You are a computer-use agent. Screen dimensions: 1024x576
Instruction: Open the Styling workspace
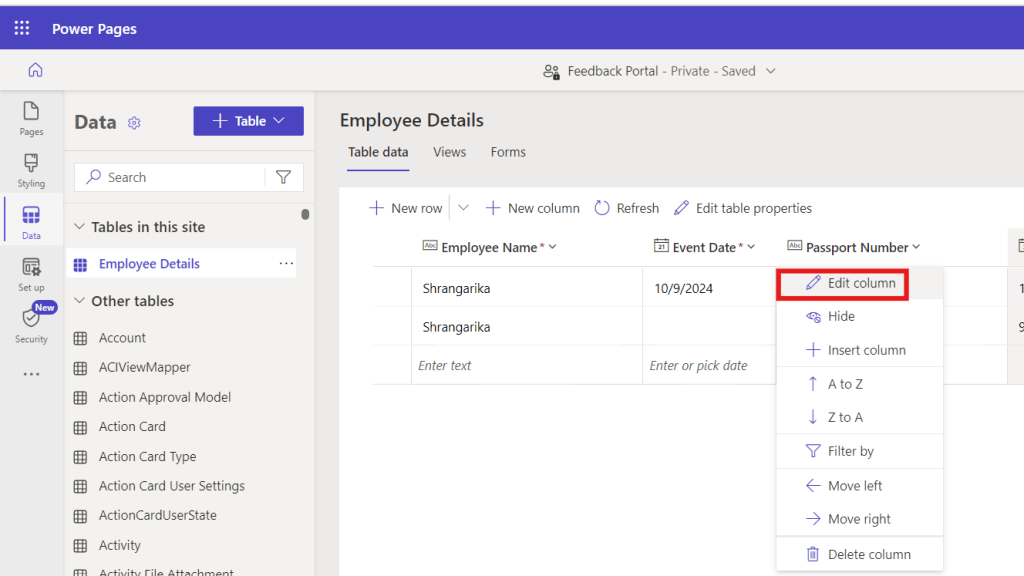[x=31, y=170]
